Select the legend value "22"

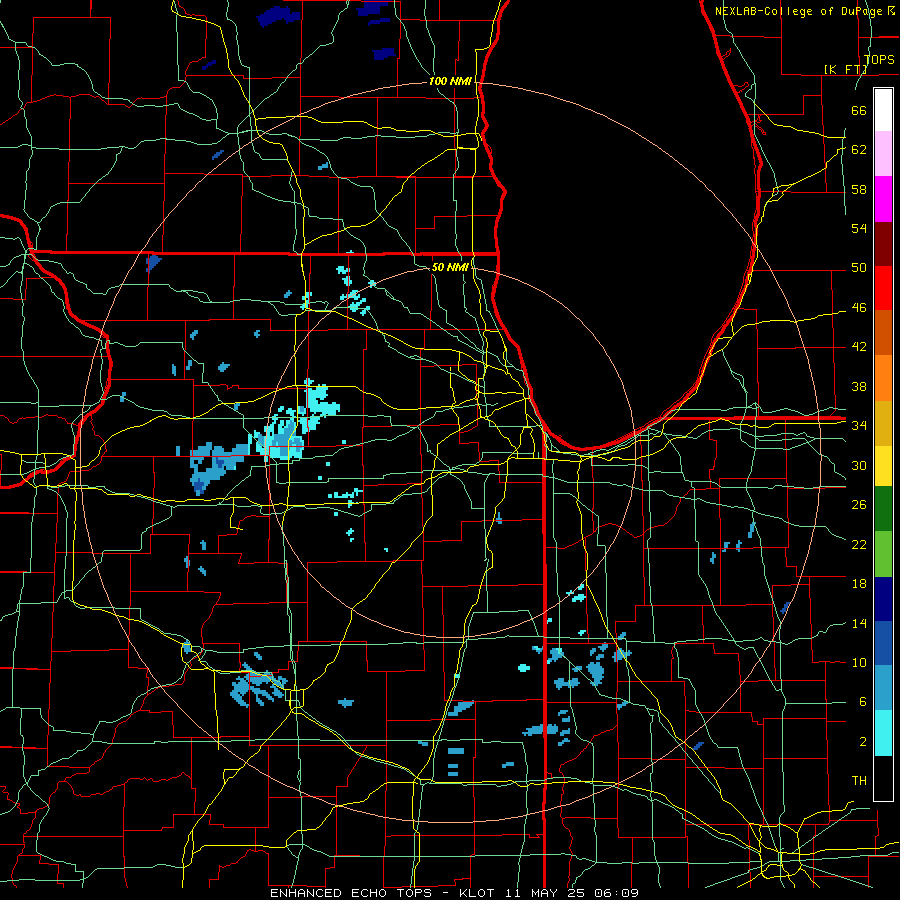coord(859,544)
